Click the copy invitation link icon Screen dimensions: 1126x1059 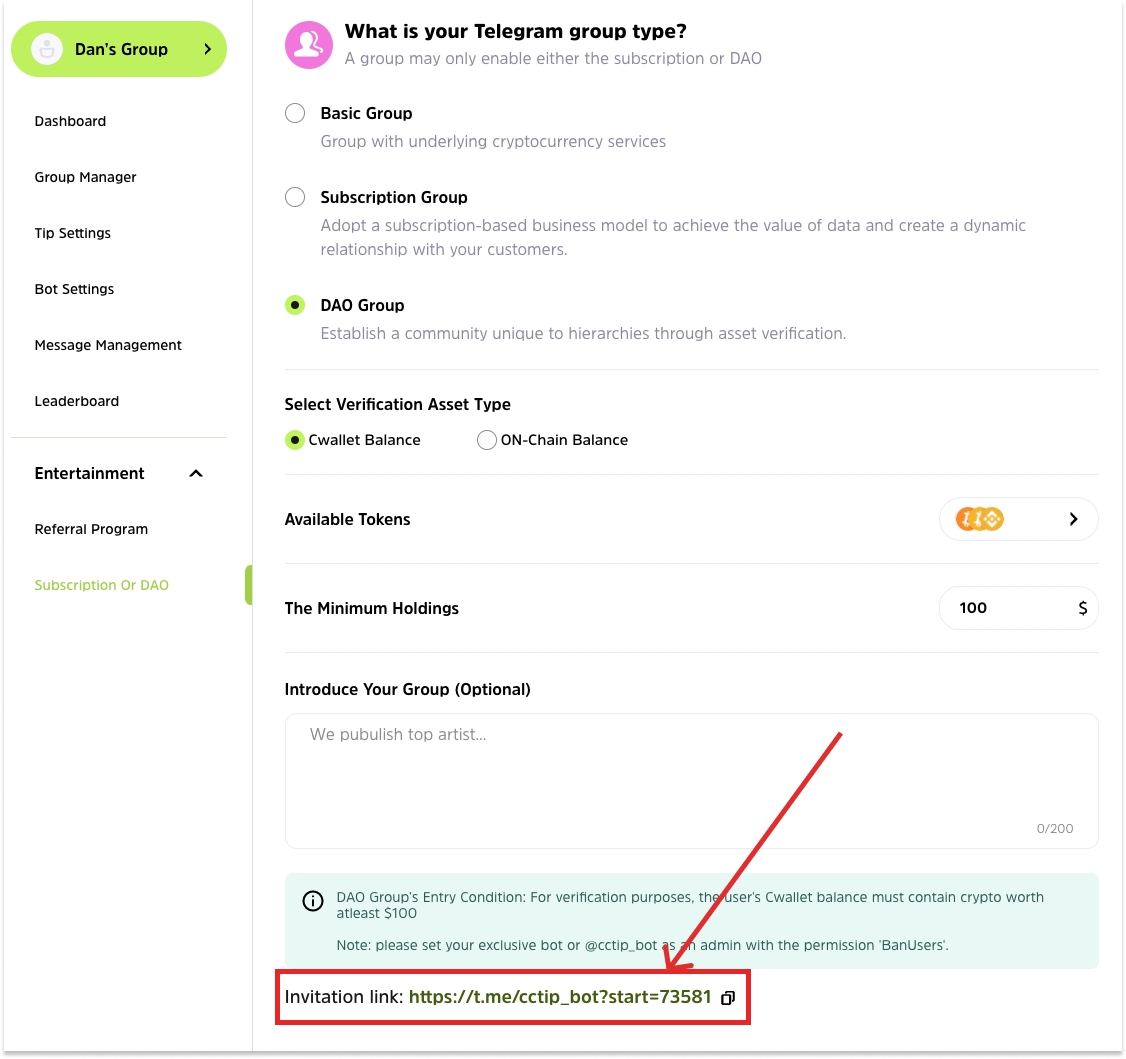[728, 998]
